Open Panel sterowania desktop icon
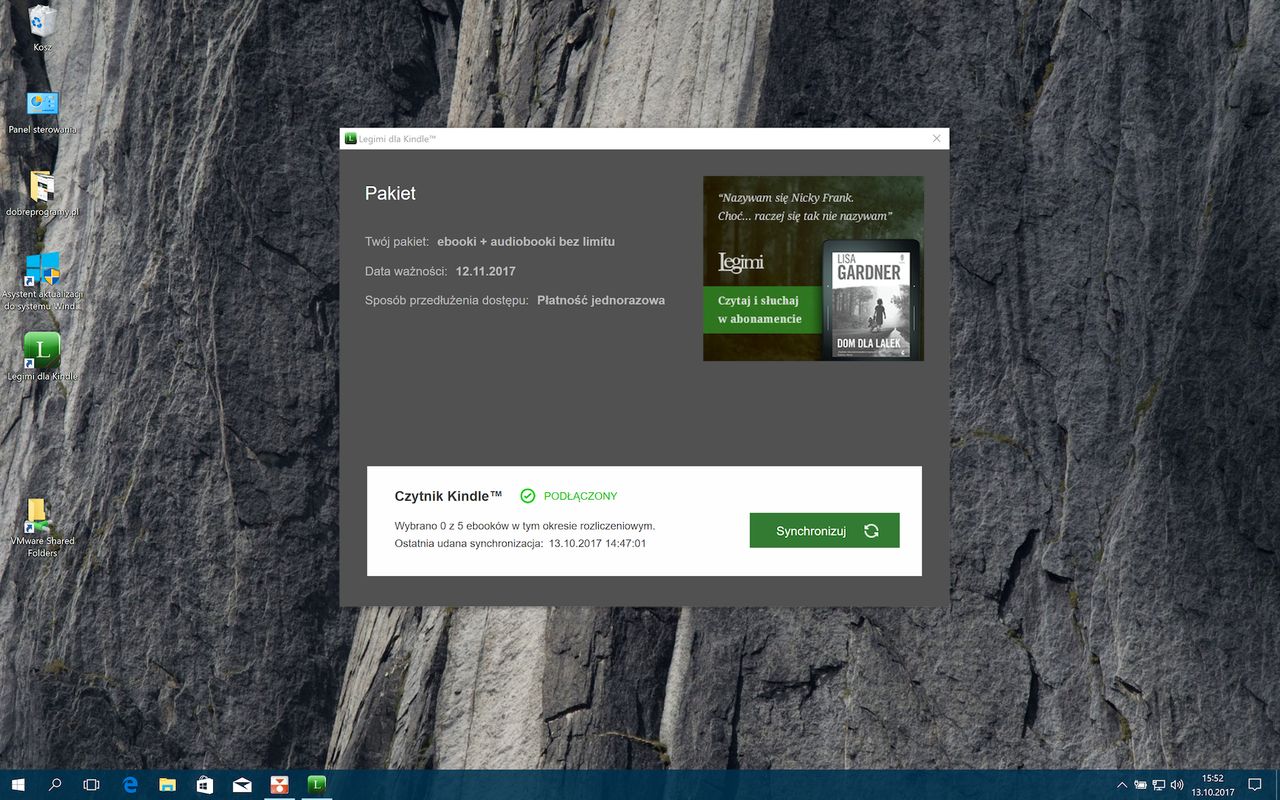The width and height of the screenshot is (1280, 800). point(42,109)
